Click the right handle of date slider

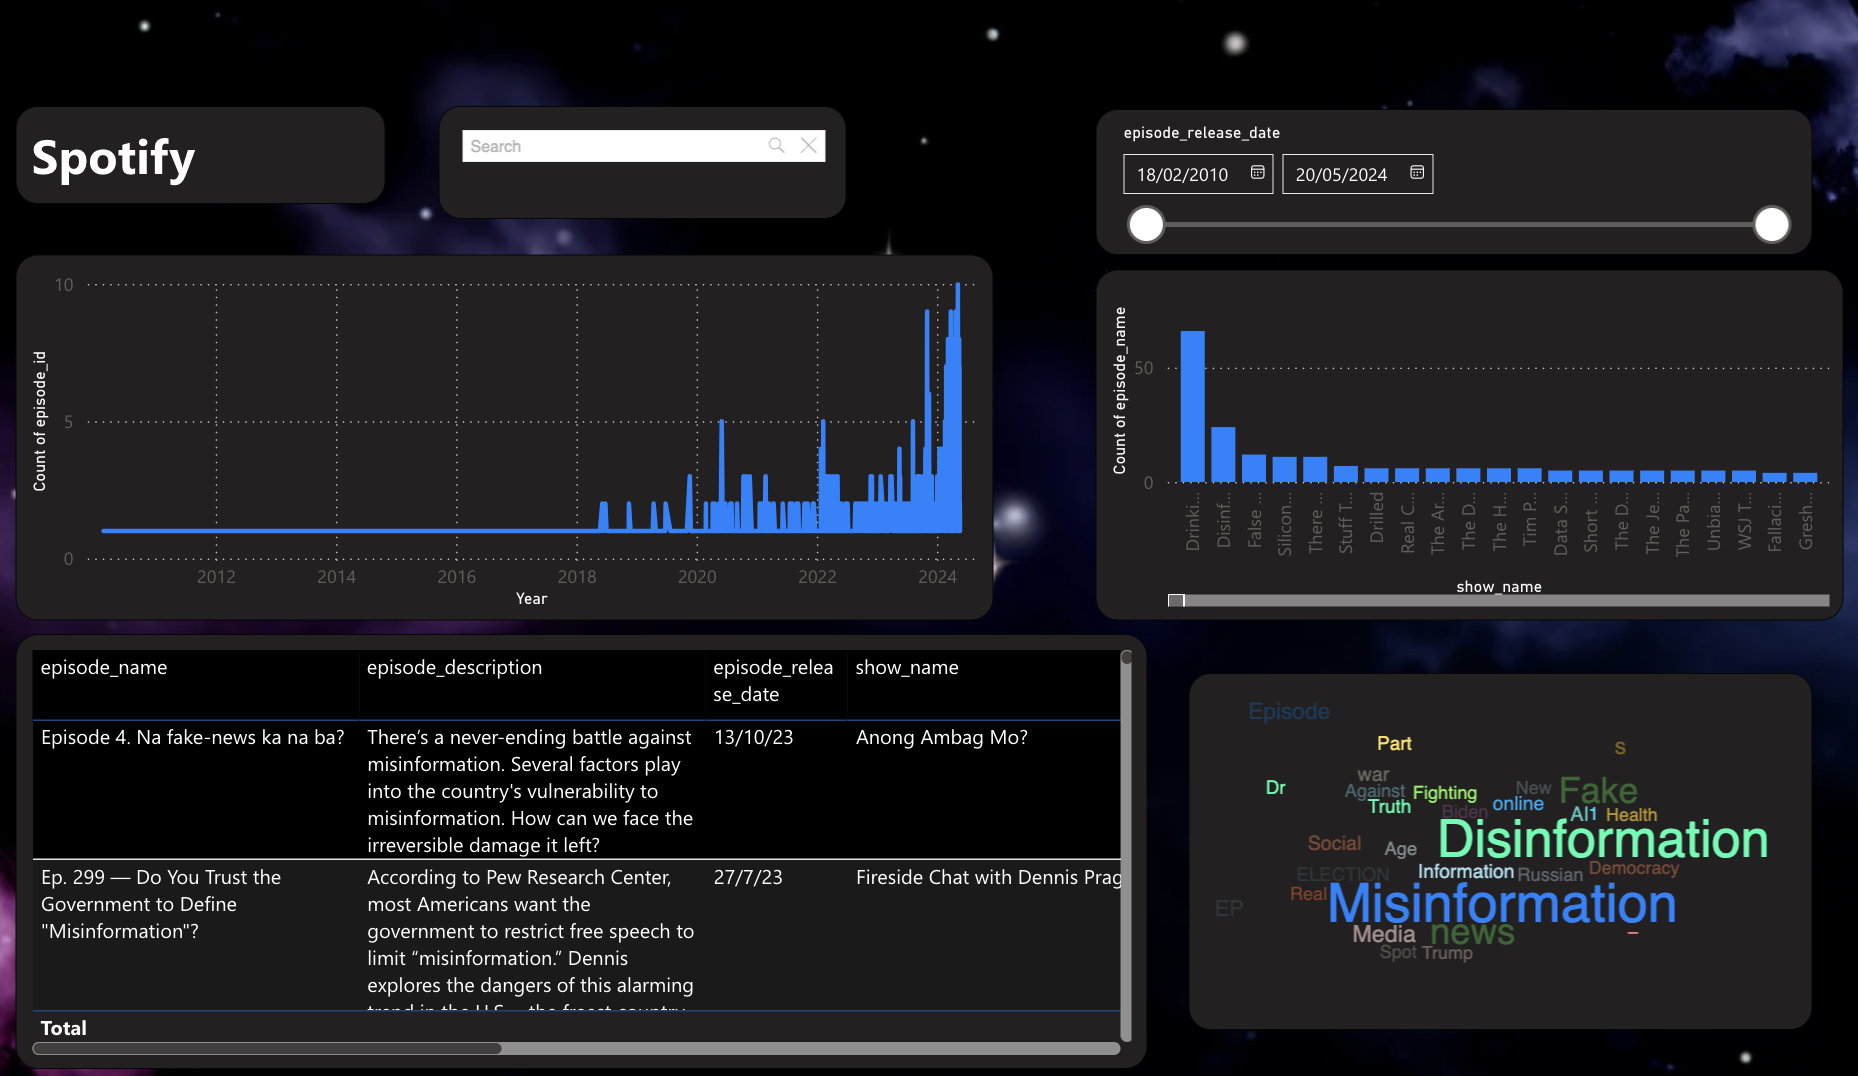pyautogui.click(x=1772, y=224)
